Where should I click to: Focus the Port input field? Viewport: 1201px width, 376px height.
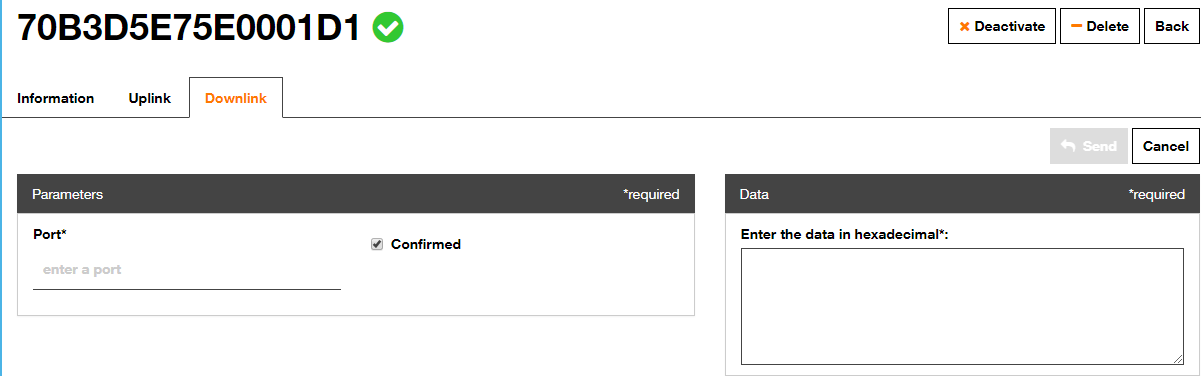click(x=187, y=270)
